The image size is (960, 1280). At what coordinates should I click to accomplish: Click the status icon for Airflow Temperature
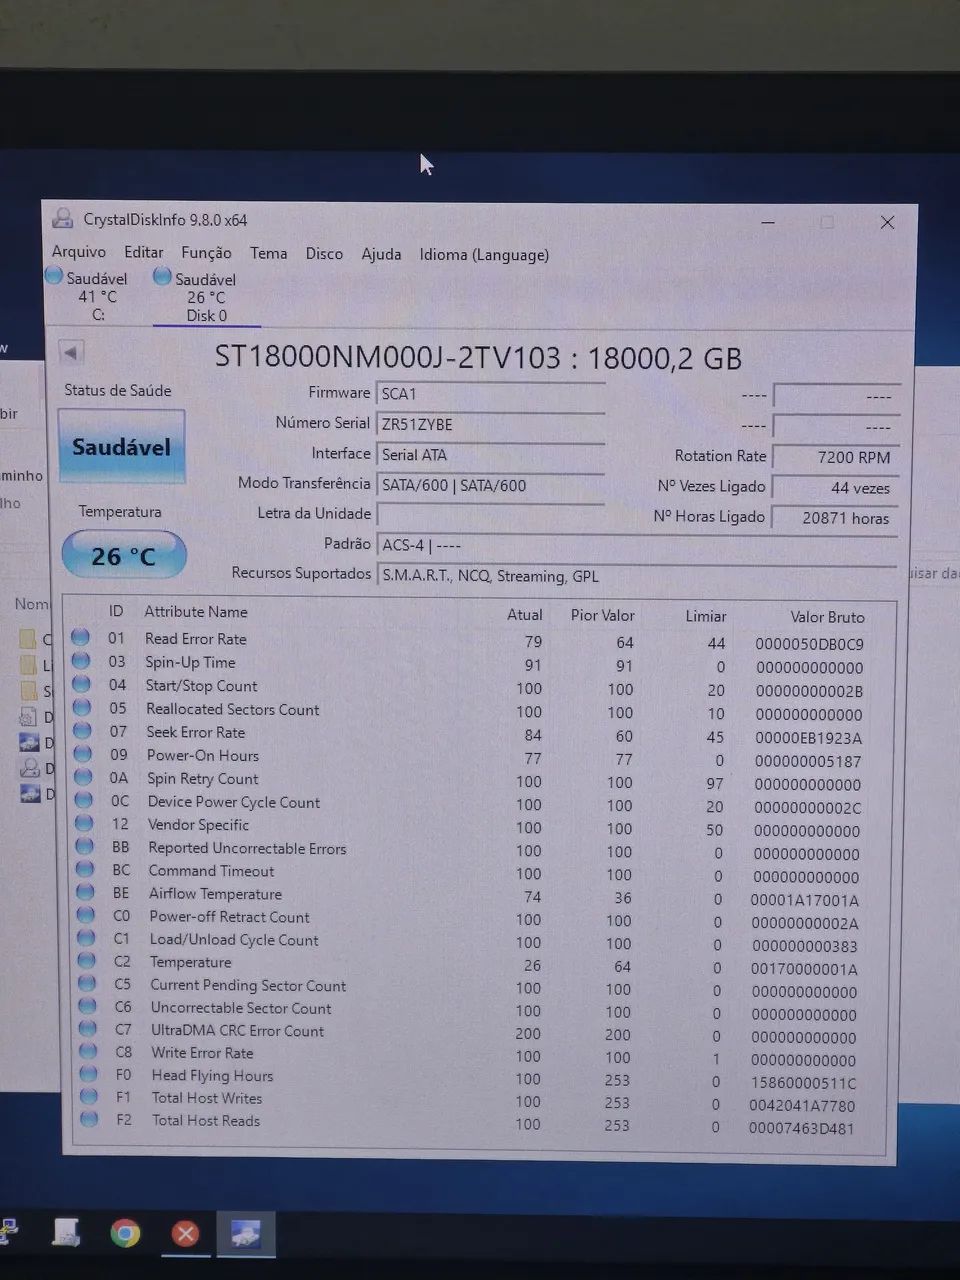tap(86, 892)
